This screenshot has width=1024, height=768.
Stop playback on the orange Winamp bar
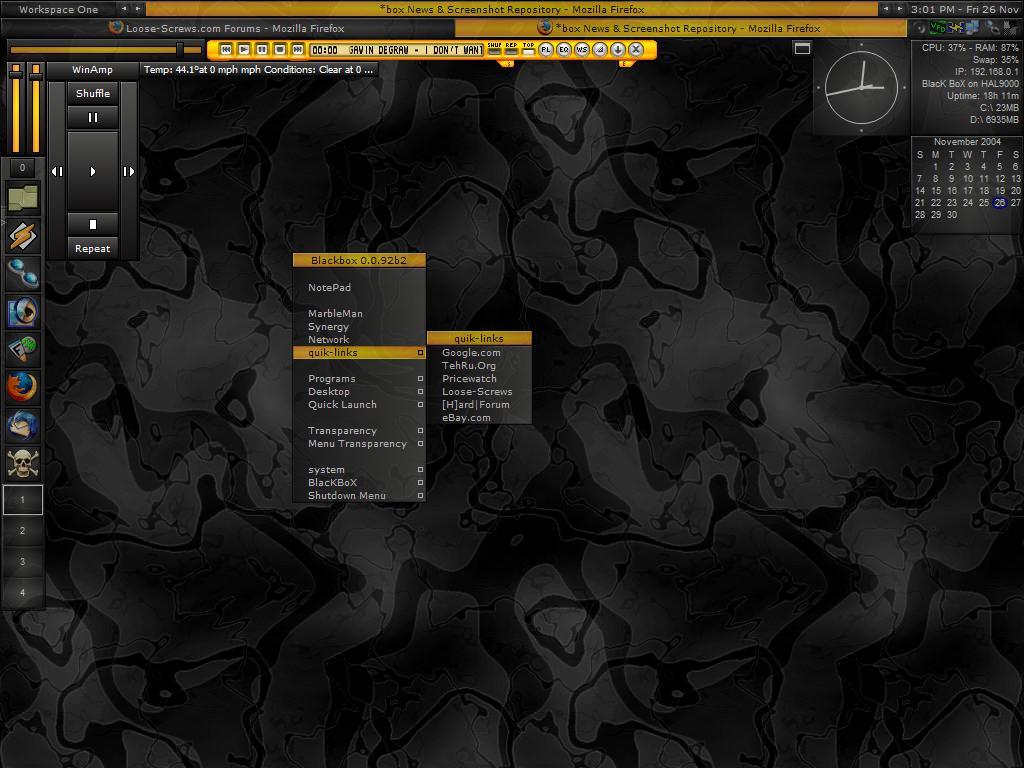point(280,50)
